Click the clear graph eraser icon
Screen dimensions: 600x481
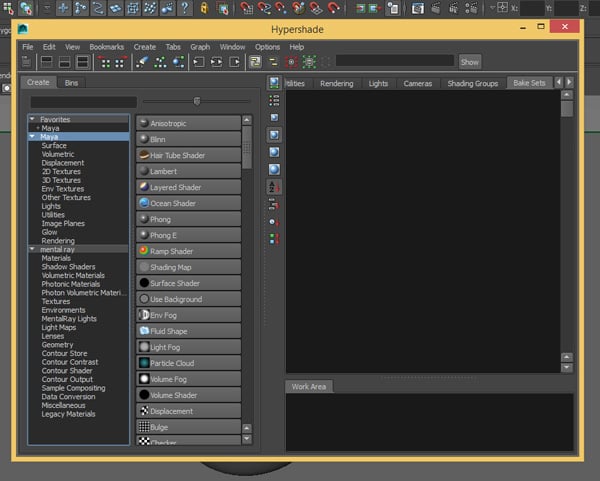tap(142, 62)
